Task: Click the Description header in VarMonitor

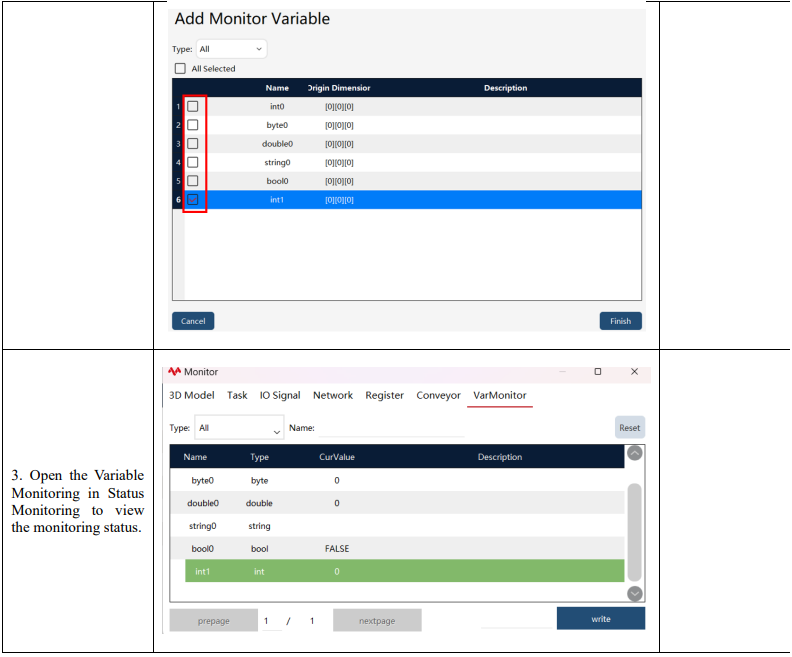Action: pos(500,457)
